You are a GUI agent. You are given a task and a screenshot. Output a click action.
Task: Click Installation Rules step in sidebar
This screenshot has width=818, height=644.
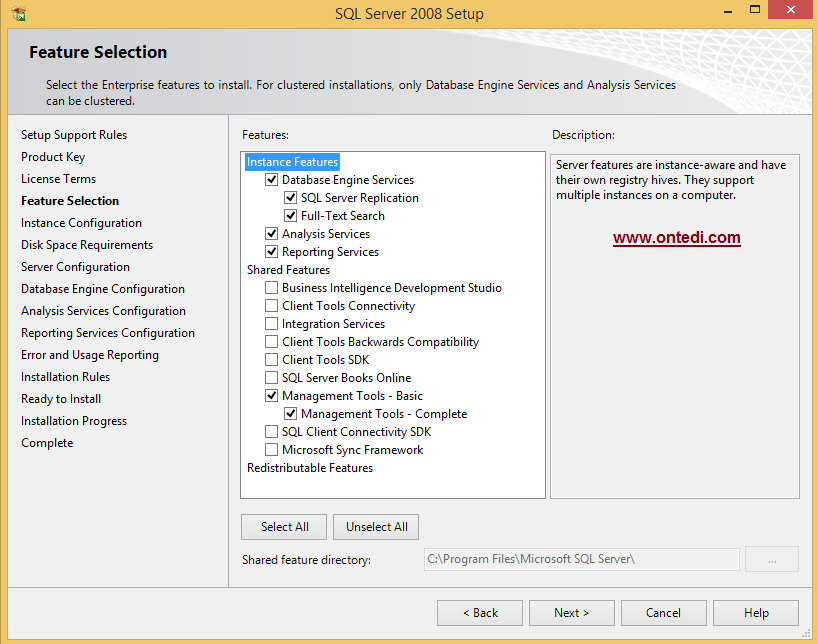66,377
